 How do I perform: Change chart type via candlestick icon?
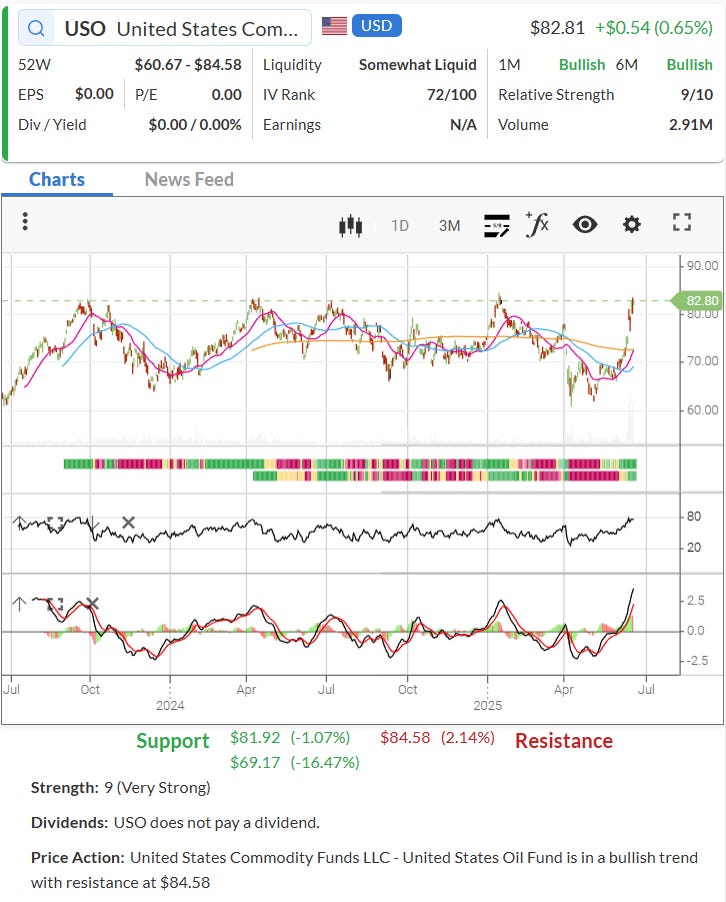point(350,226)
